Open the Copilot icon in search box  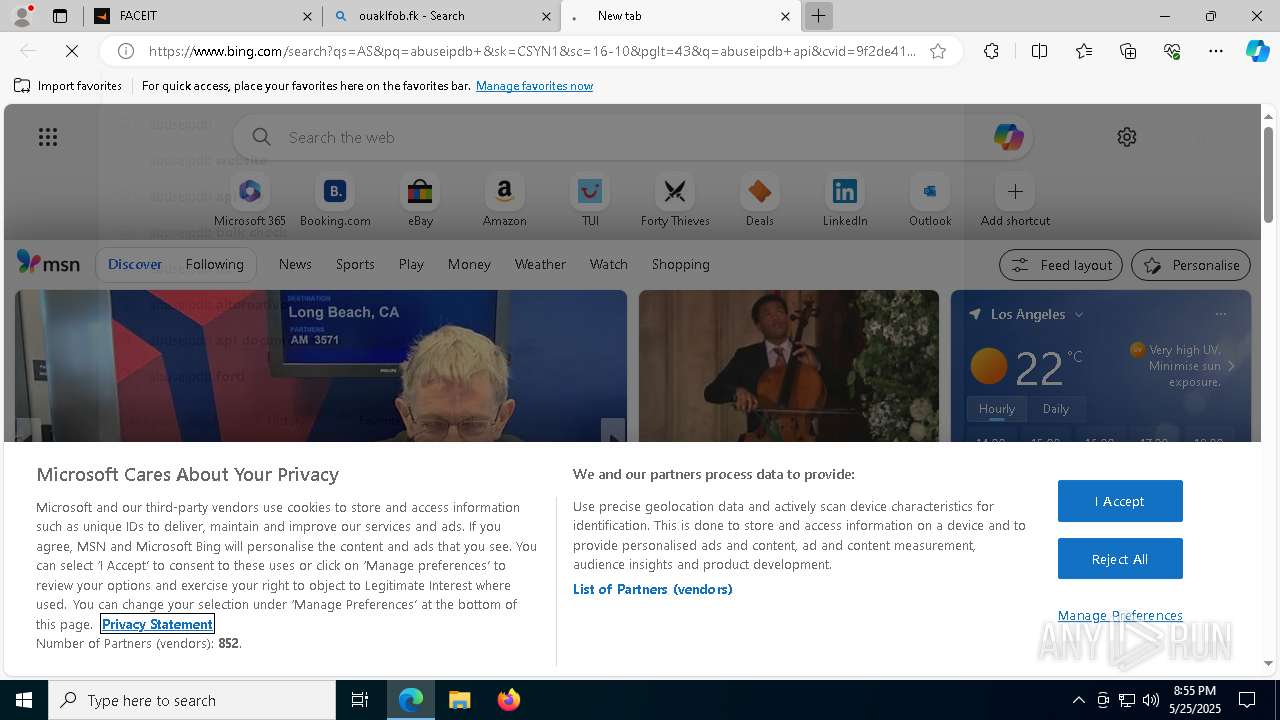tap(1008, 137)
